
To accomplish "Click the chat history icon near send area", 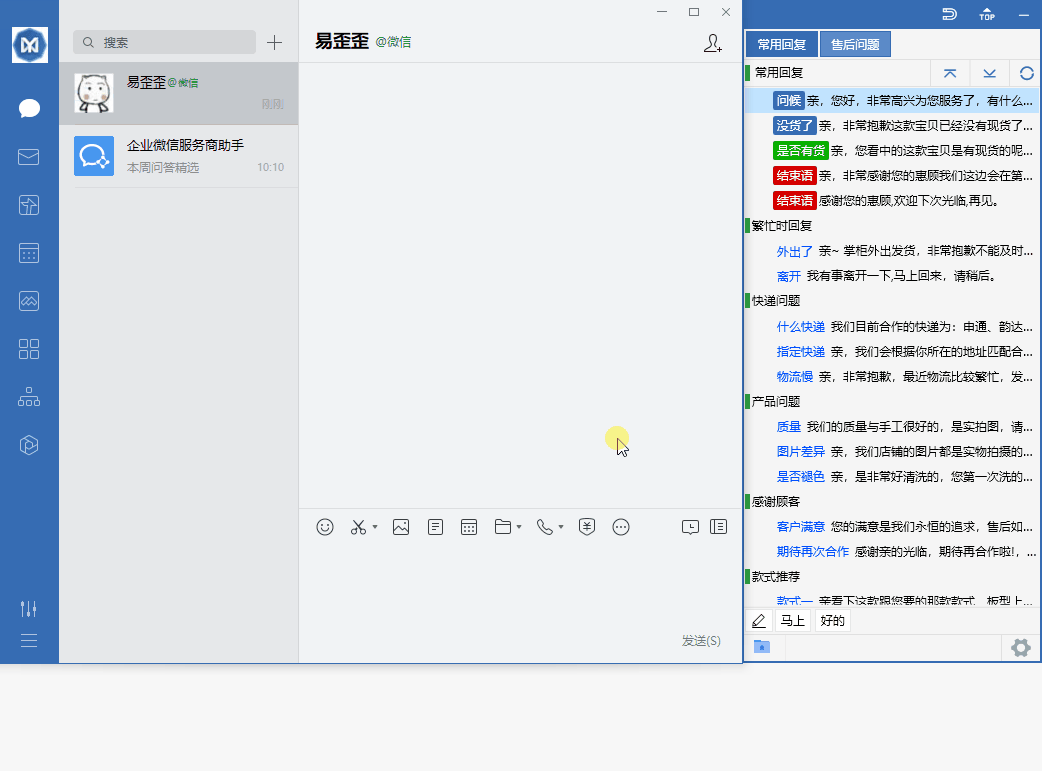I will click(690, 526).
